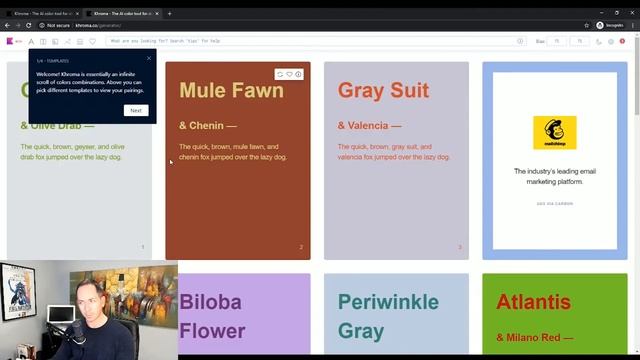Viewport: 640px width, 360px height.
Task: Select the Type template icon
Action: (x=31, y=42)
